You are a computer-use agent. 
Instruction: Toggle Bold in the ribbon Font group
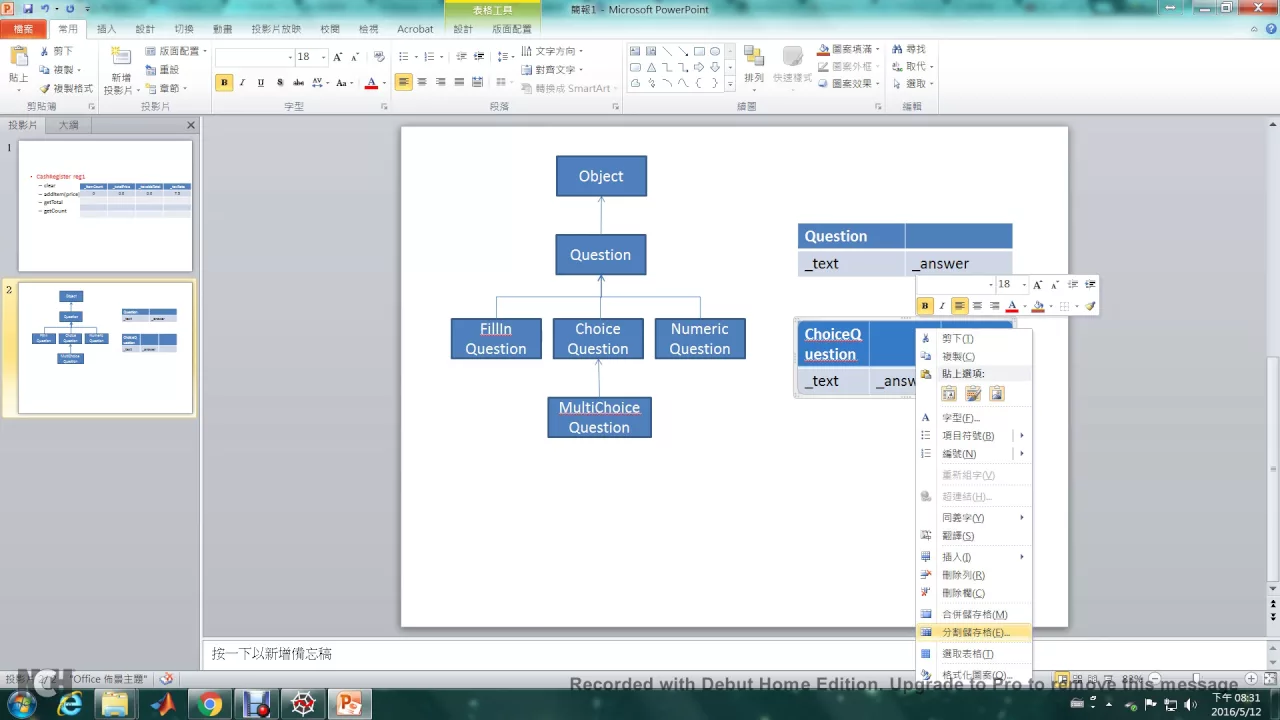224,83
